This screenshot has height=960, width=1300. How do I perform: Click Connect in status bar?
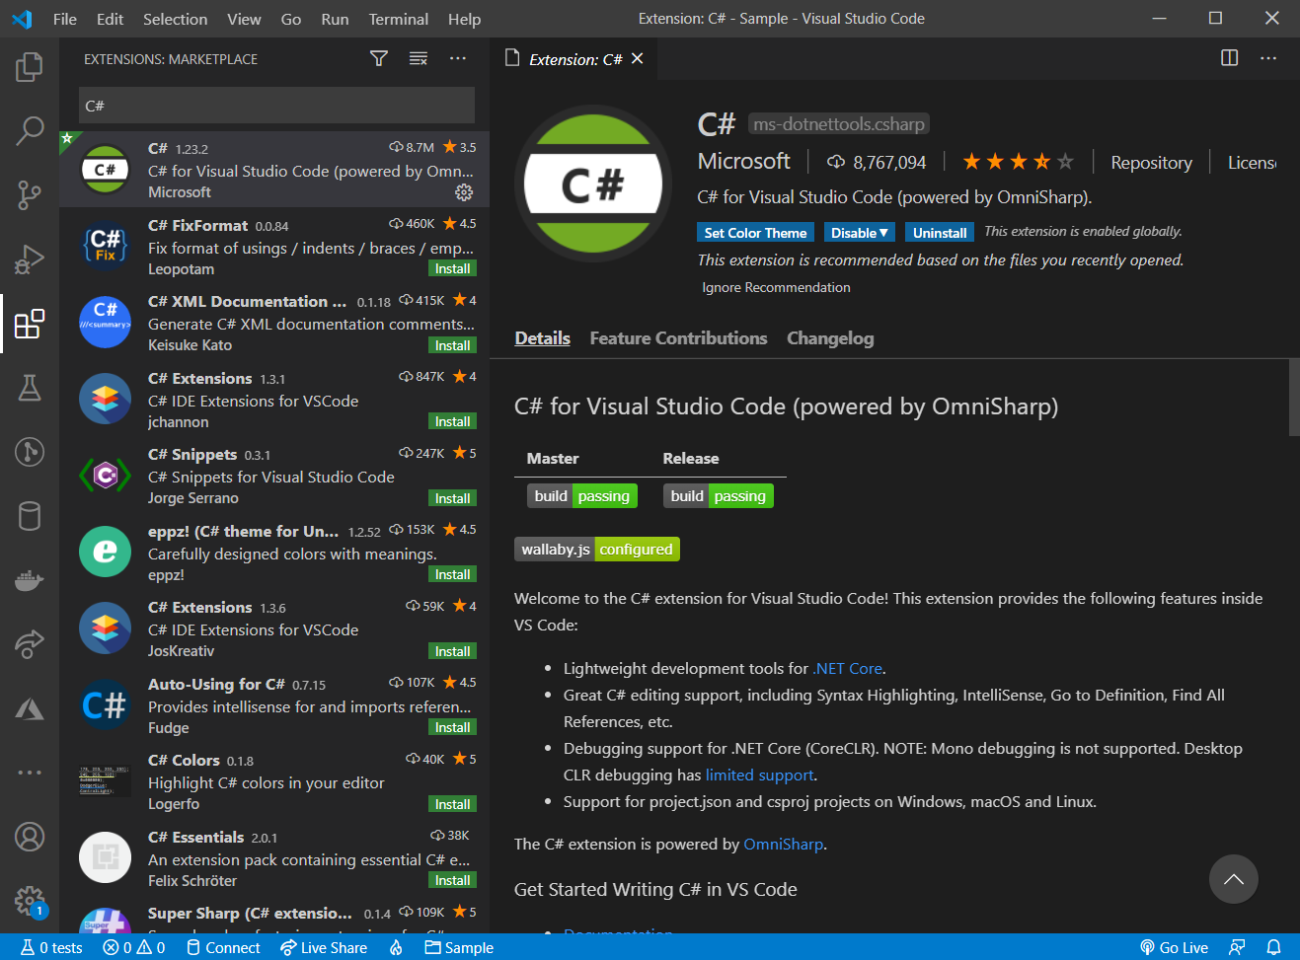point(223,947)
